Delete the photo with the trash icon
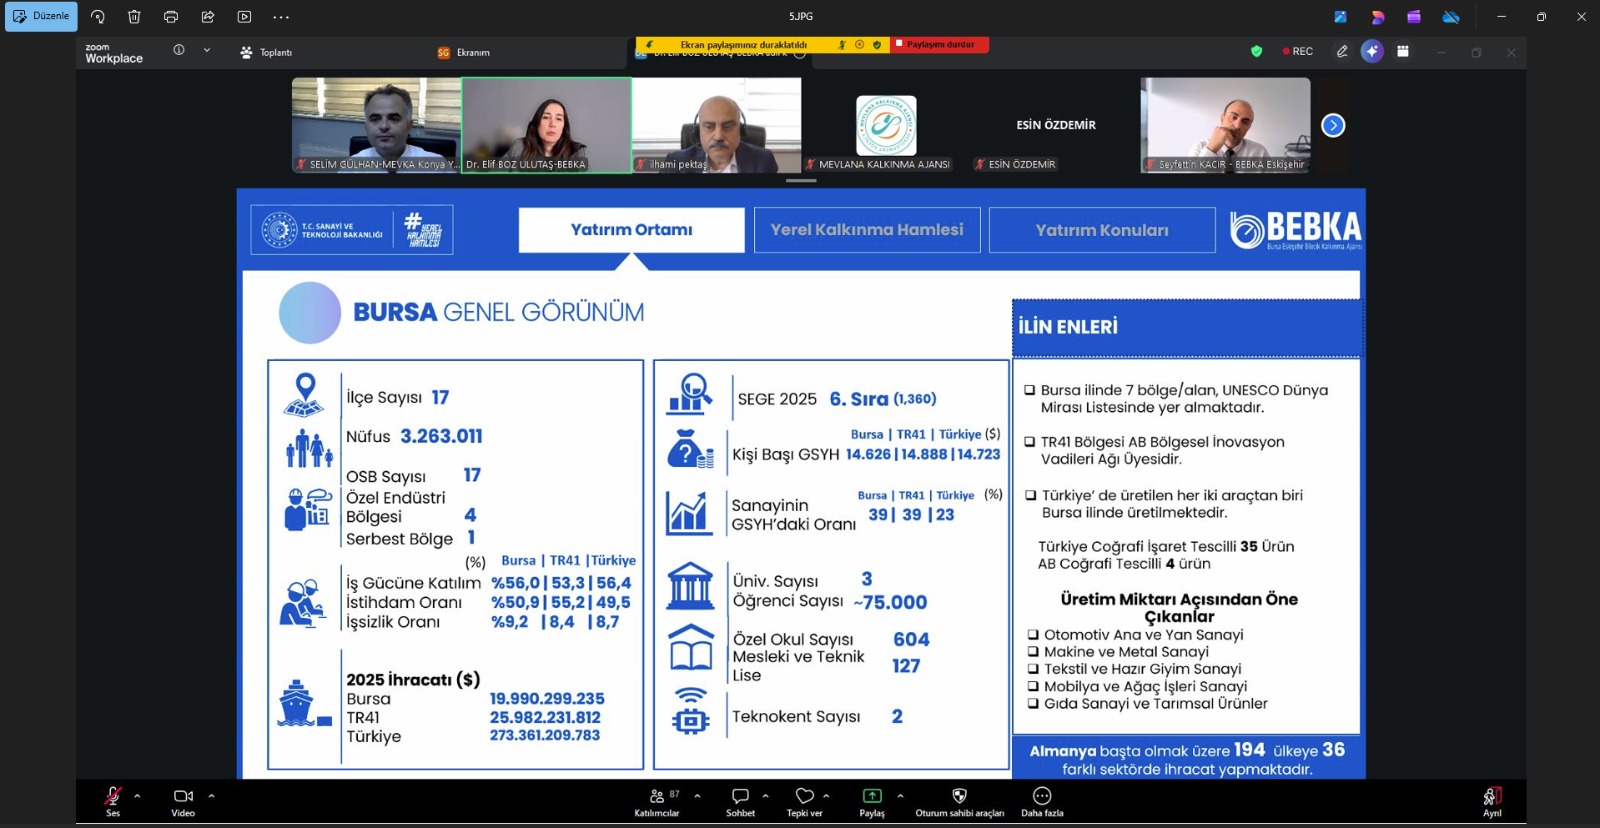 pos(134,16)
